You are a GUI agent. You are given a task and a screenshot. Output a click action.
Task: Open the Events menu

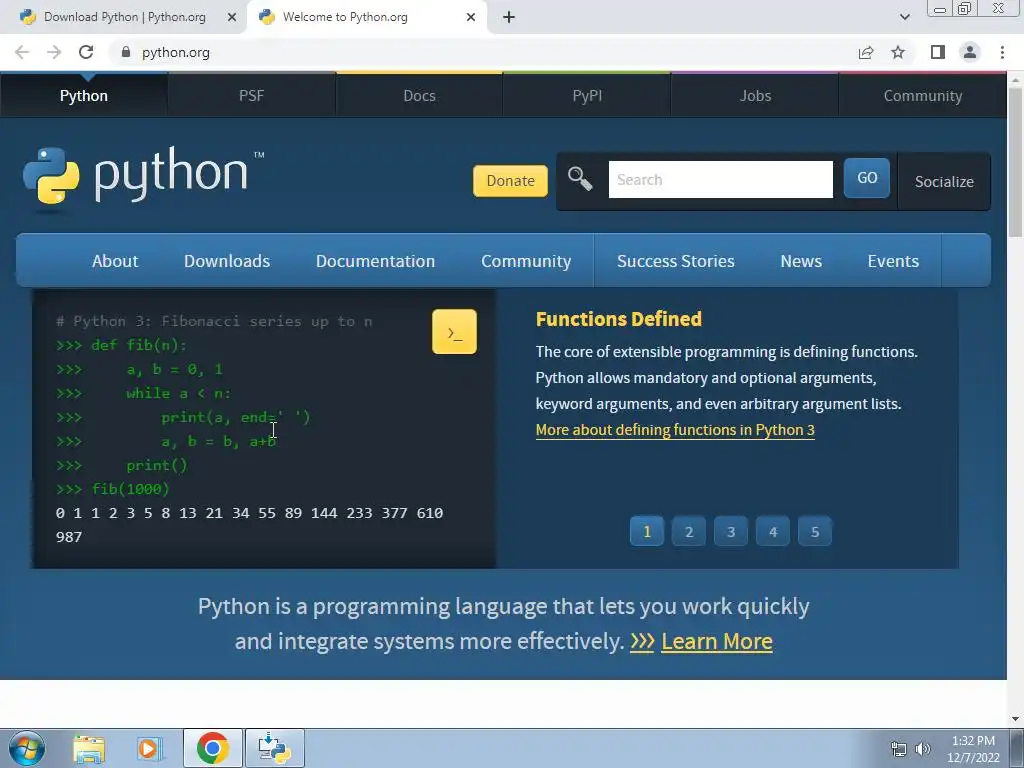coord(893,261)
